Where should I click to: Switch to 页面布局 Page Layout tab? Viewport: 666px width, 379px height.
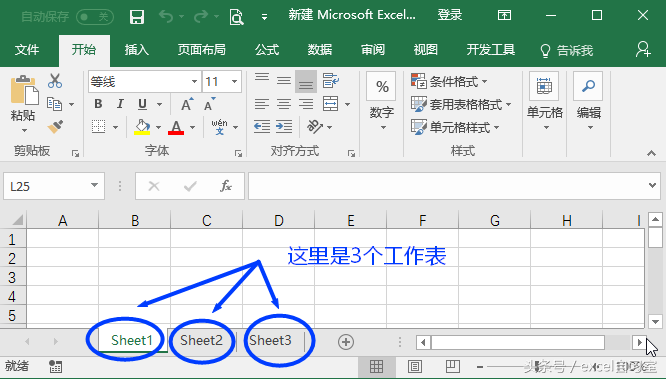(201, 50)
